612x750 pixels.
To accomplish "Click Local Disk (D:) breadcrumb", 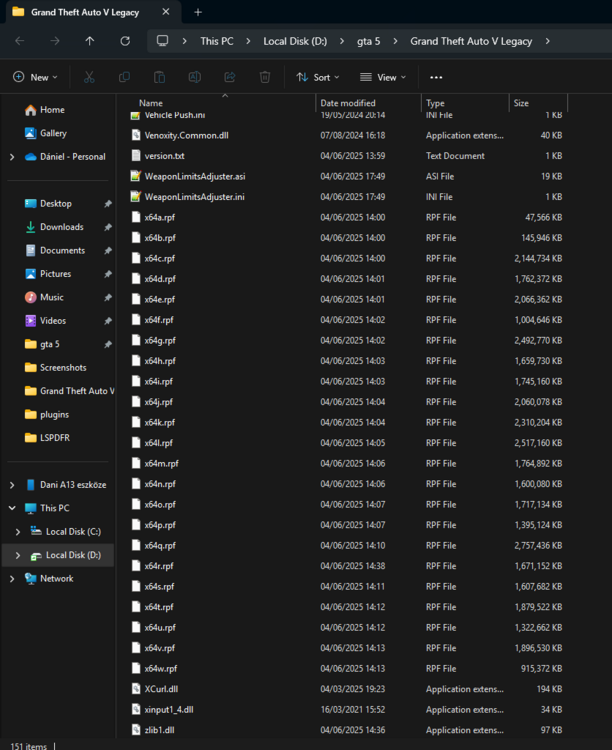I will point(295,41).
